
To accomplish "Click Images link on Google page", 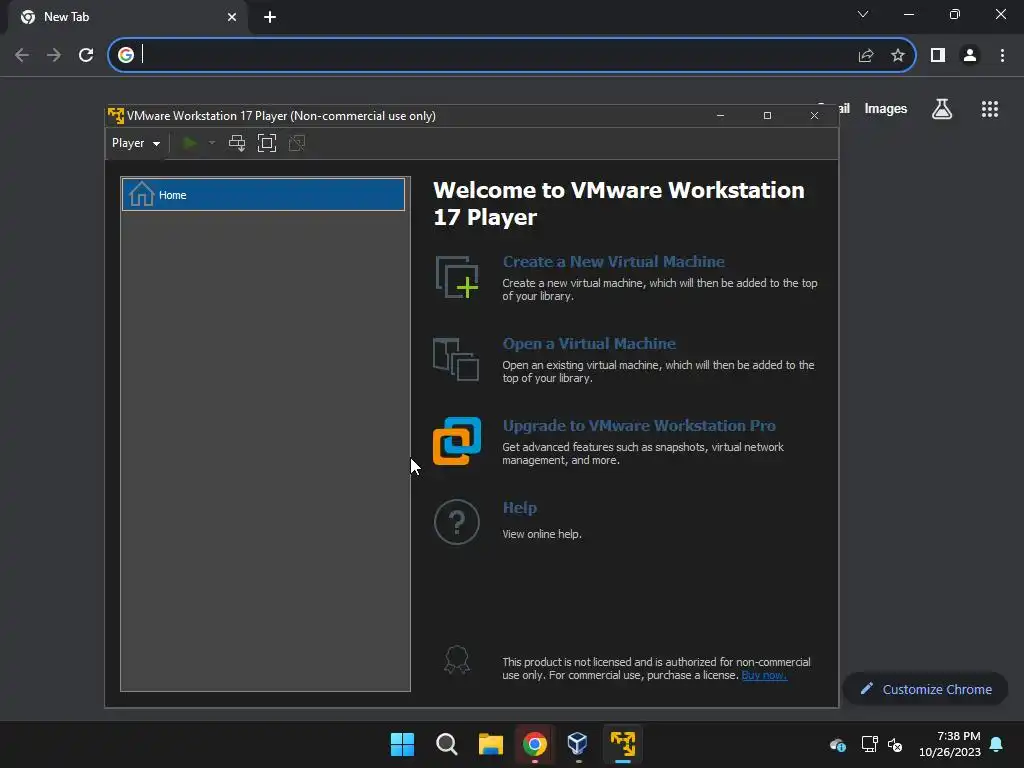I will click(886, 109).
